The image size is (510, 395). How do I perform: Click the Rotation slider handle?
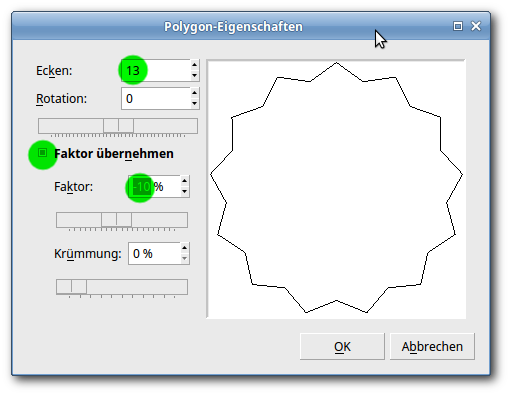(x=118, y=126)
